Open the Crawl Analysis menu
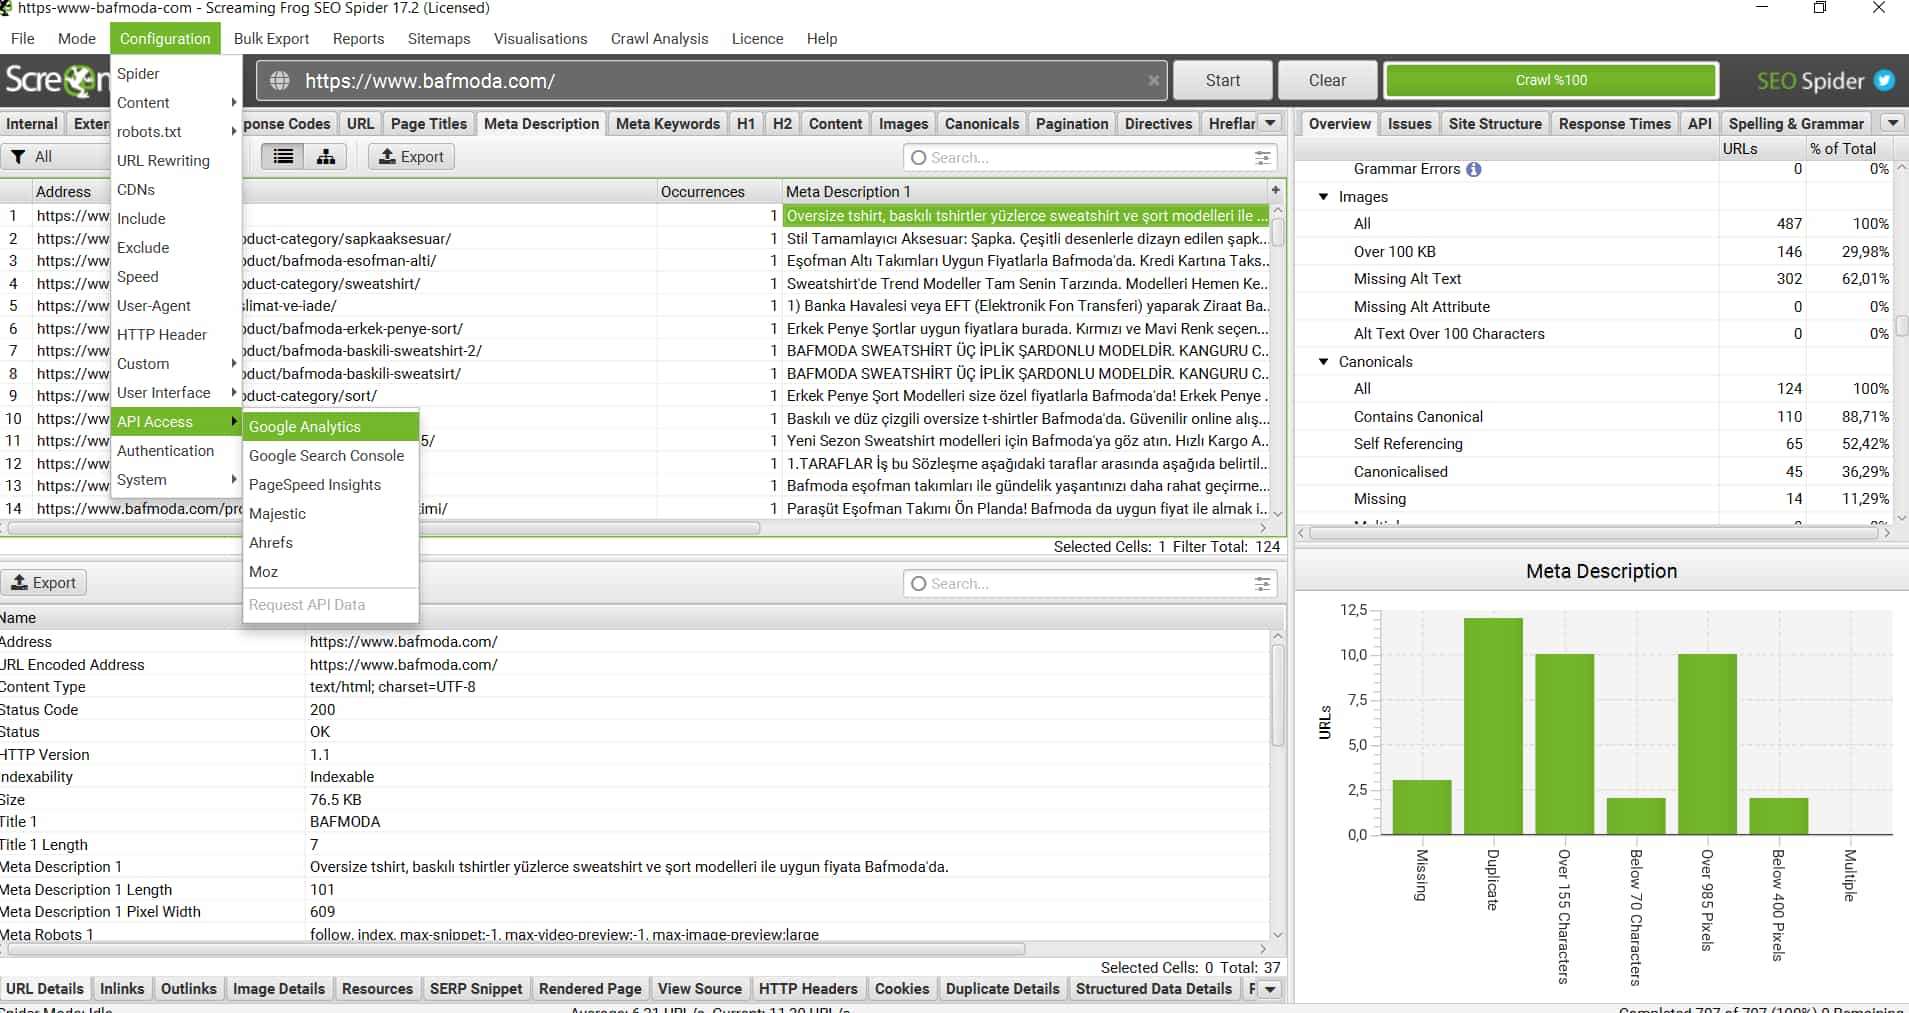Image resolution: width=1909 pixels, height=1013 pixels. (x=659, y=39)
